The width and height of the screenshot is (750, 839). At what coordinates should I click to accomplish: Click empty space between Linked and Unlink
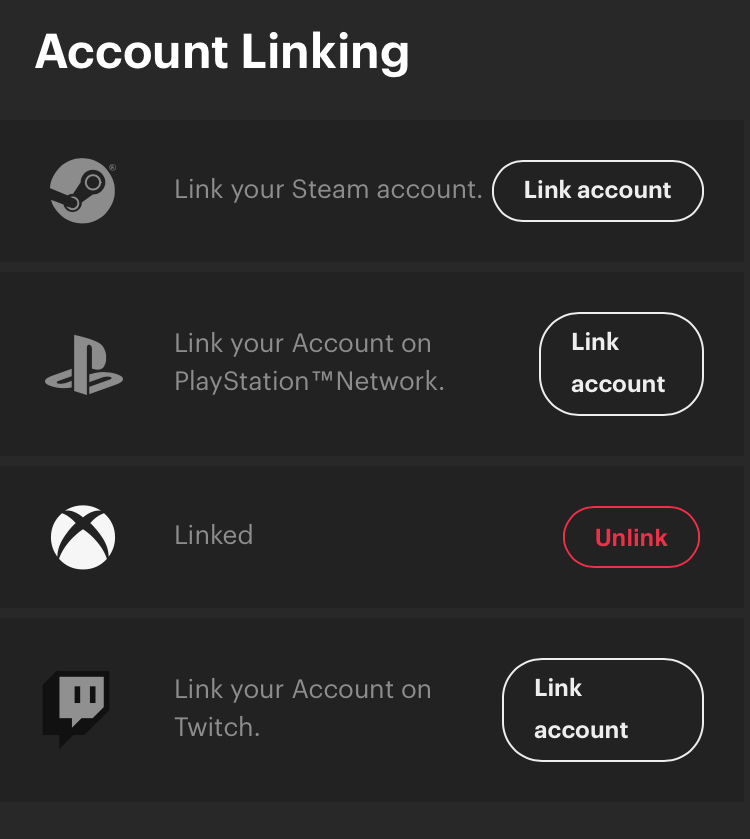pos(410,537)
